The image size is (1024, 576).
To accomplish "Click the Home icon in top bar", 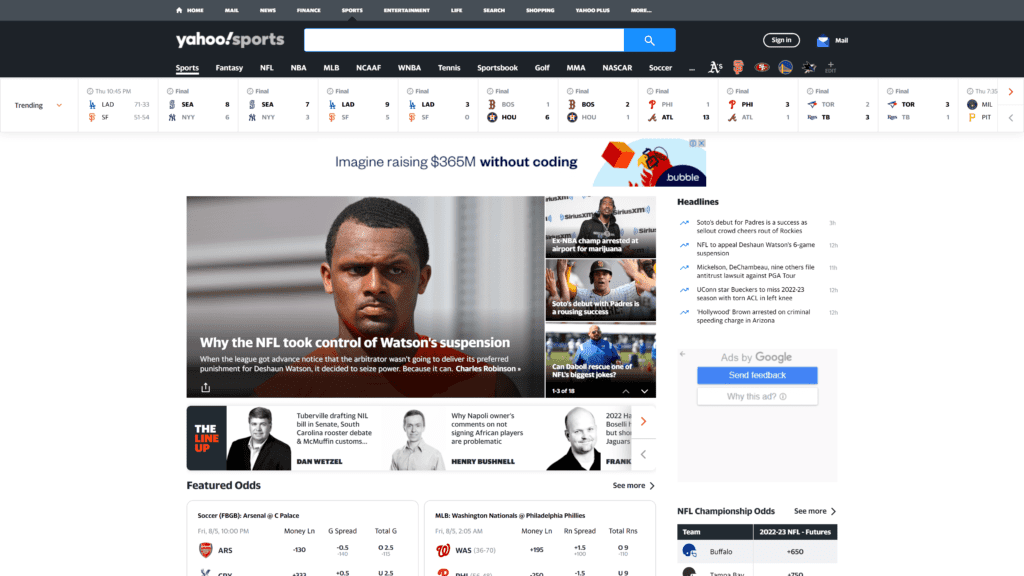I will pos(179,10).
